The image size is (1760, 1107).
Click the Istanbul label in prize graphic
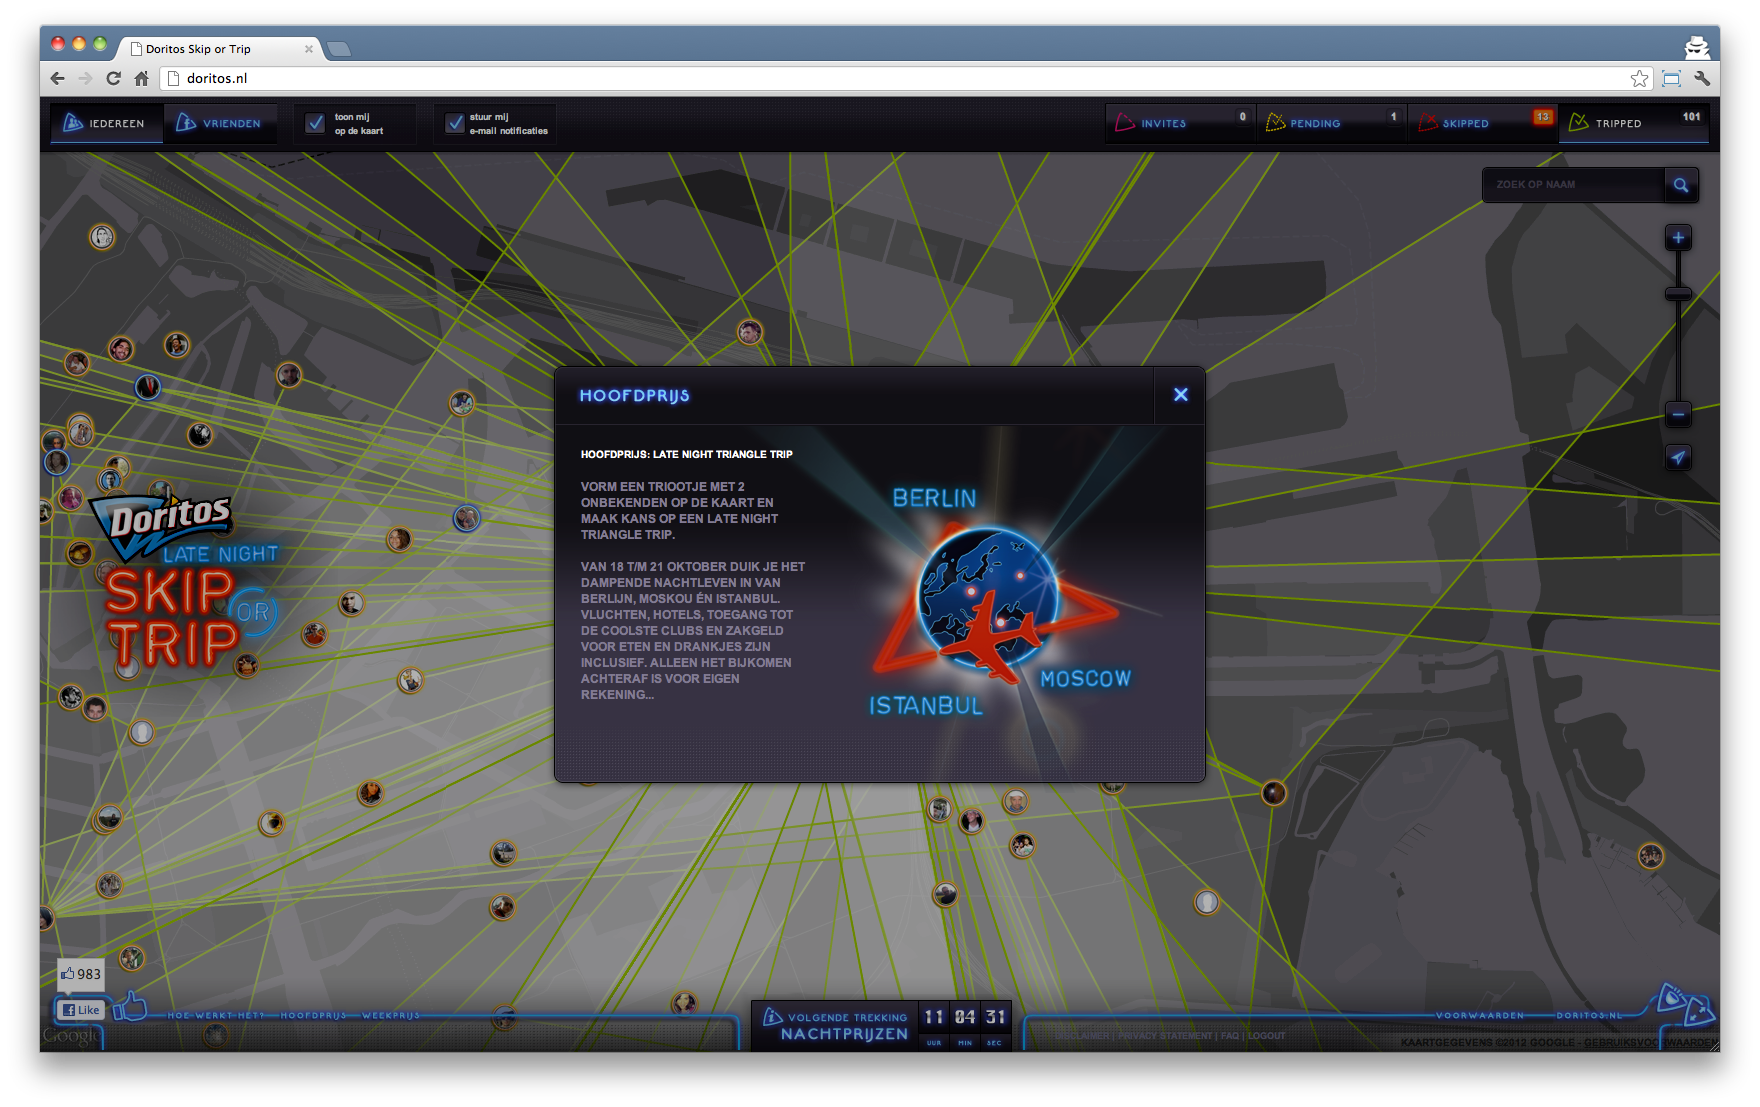click(926, 706)
